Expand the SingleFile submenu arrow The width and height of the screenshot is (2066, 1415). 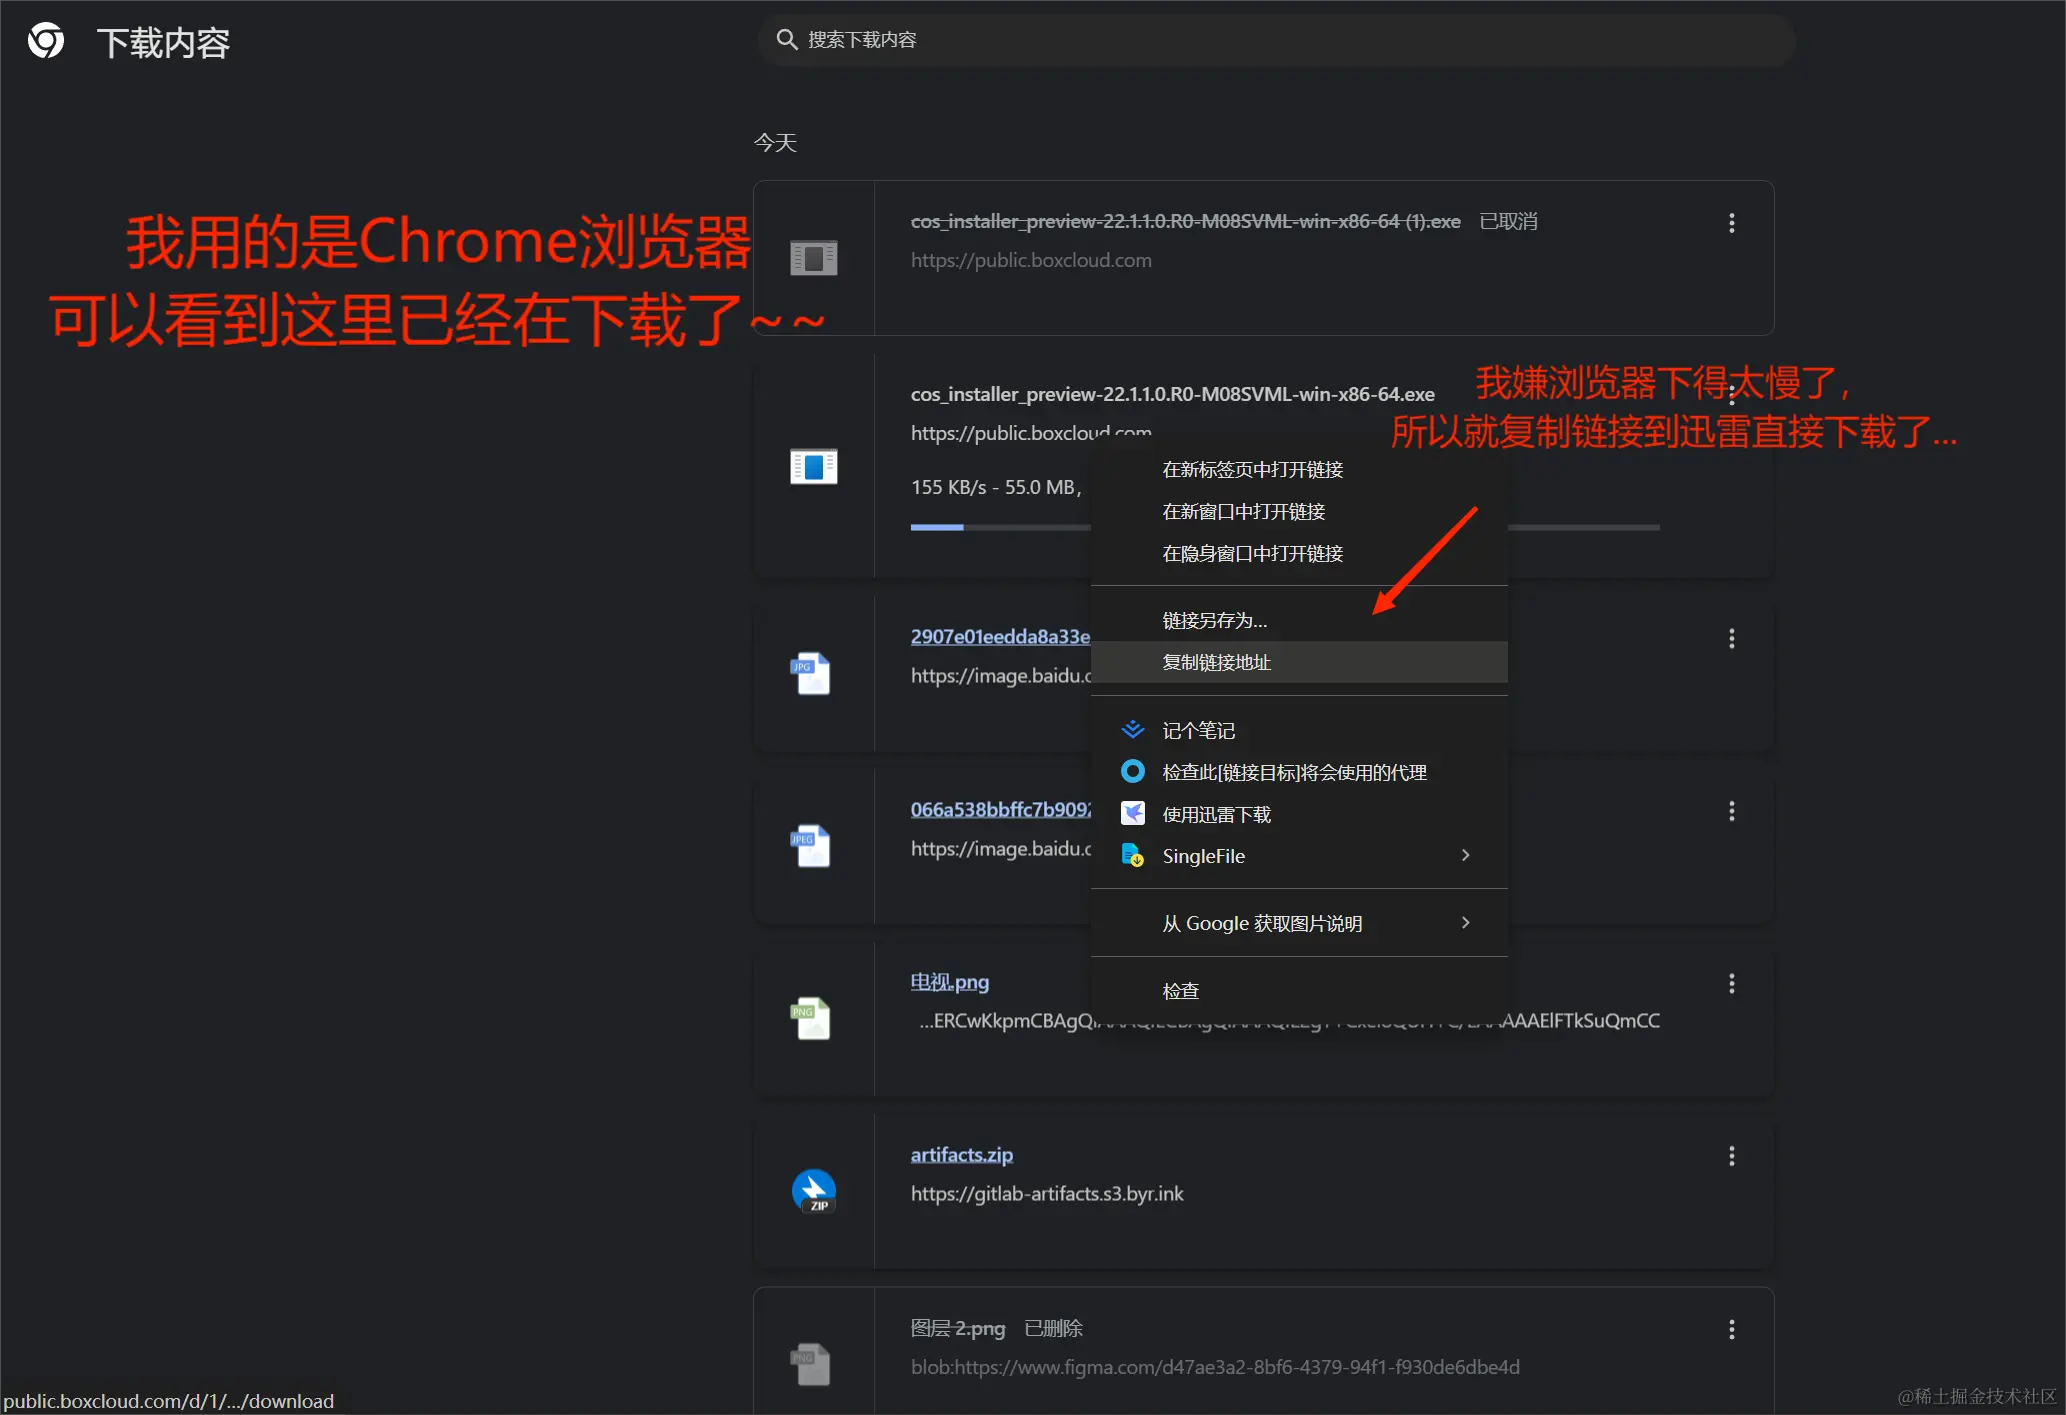click(x=1465, y=855)
